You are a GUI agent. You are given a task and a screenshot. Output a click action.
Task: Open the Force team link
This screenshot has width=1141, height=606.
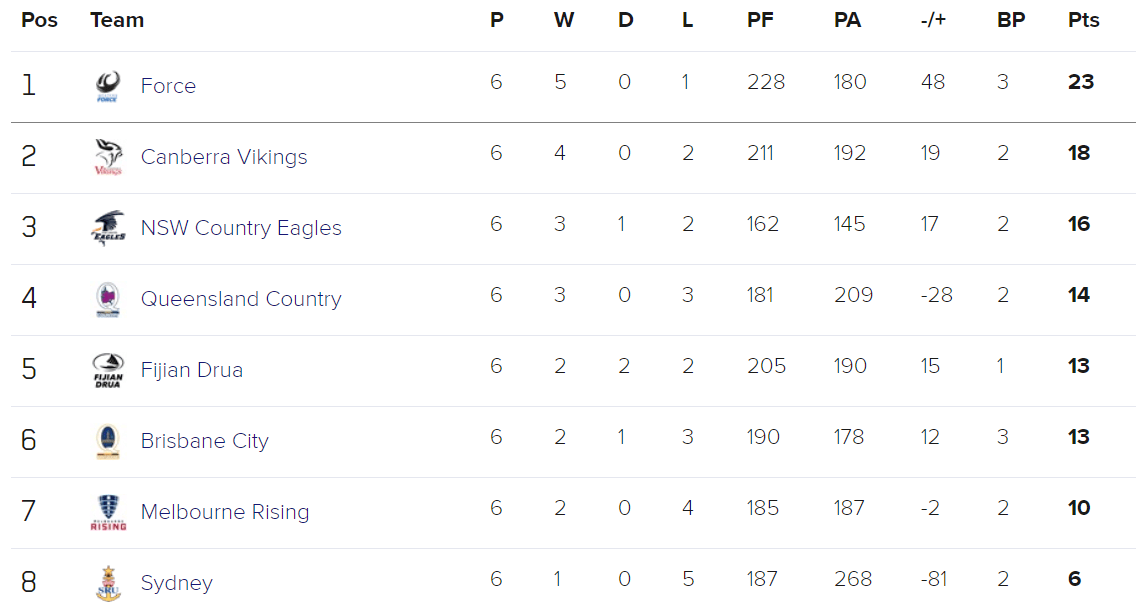(168, 86)
